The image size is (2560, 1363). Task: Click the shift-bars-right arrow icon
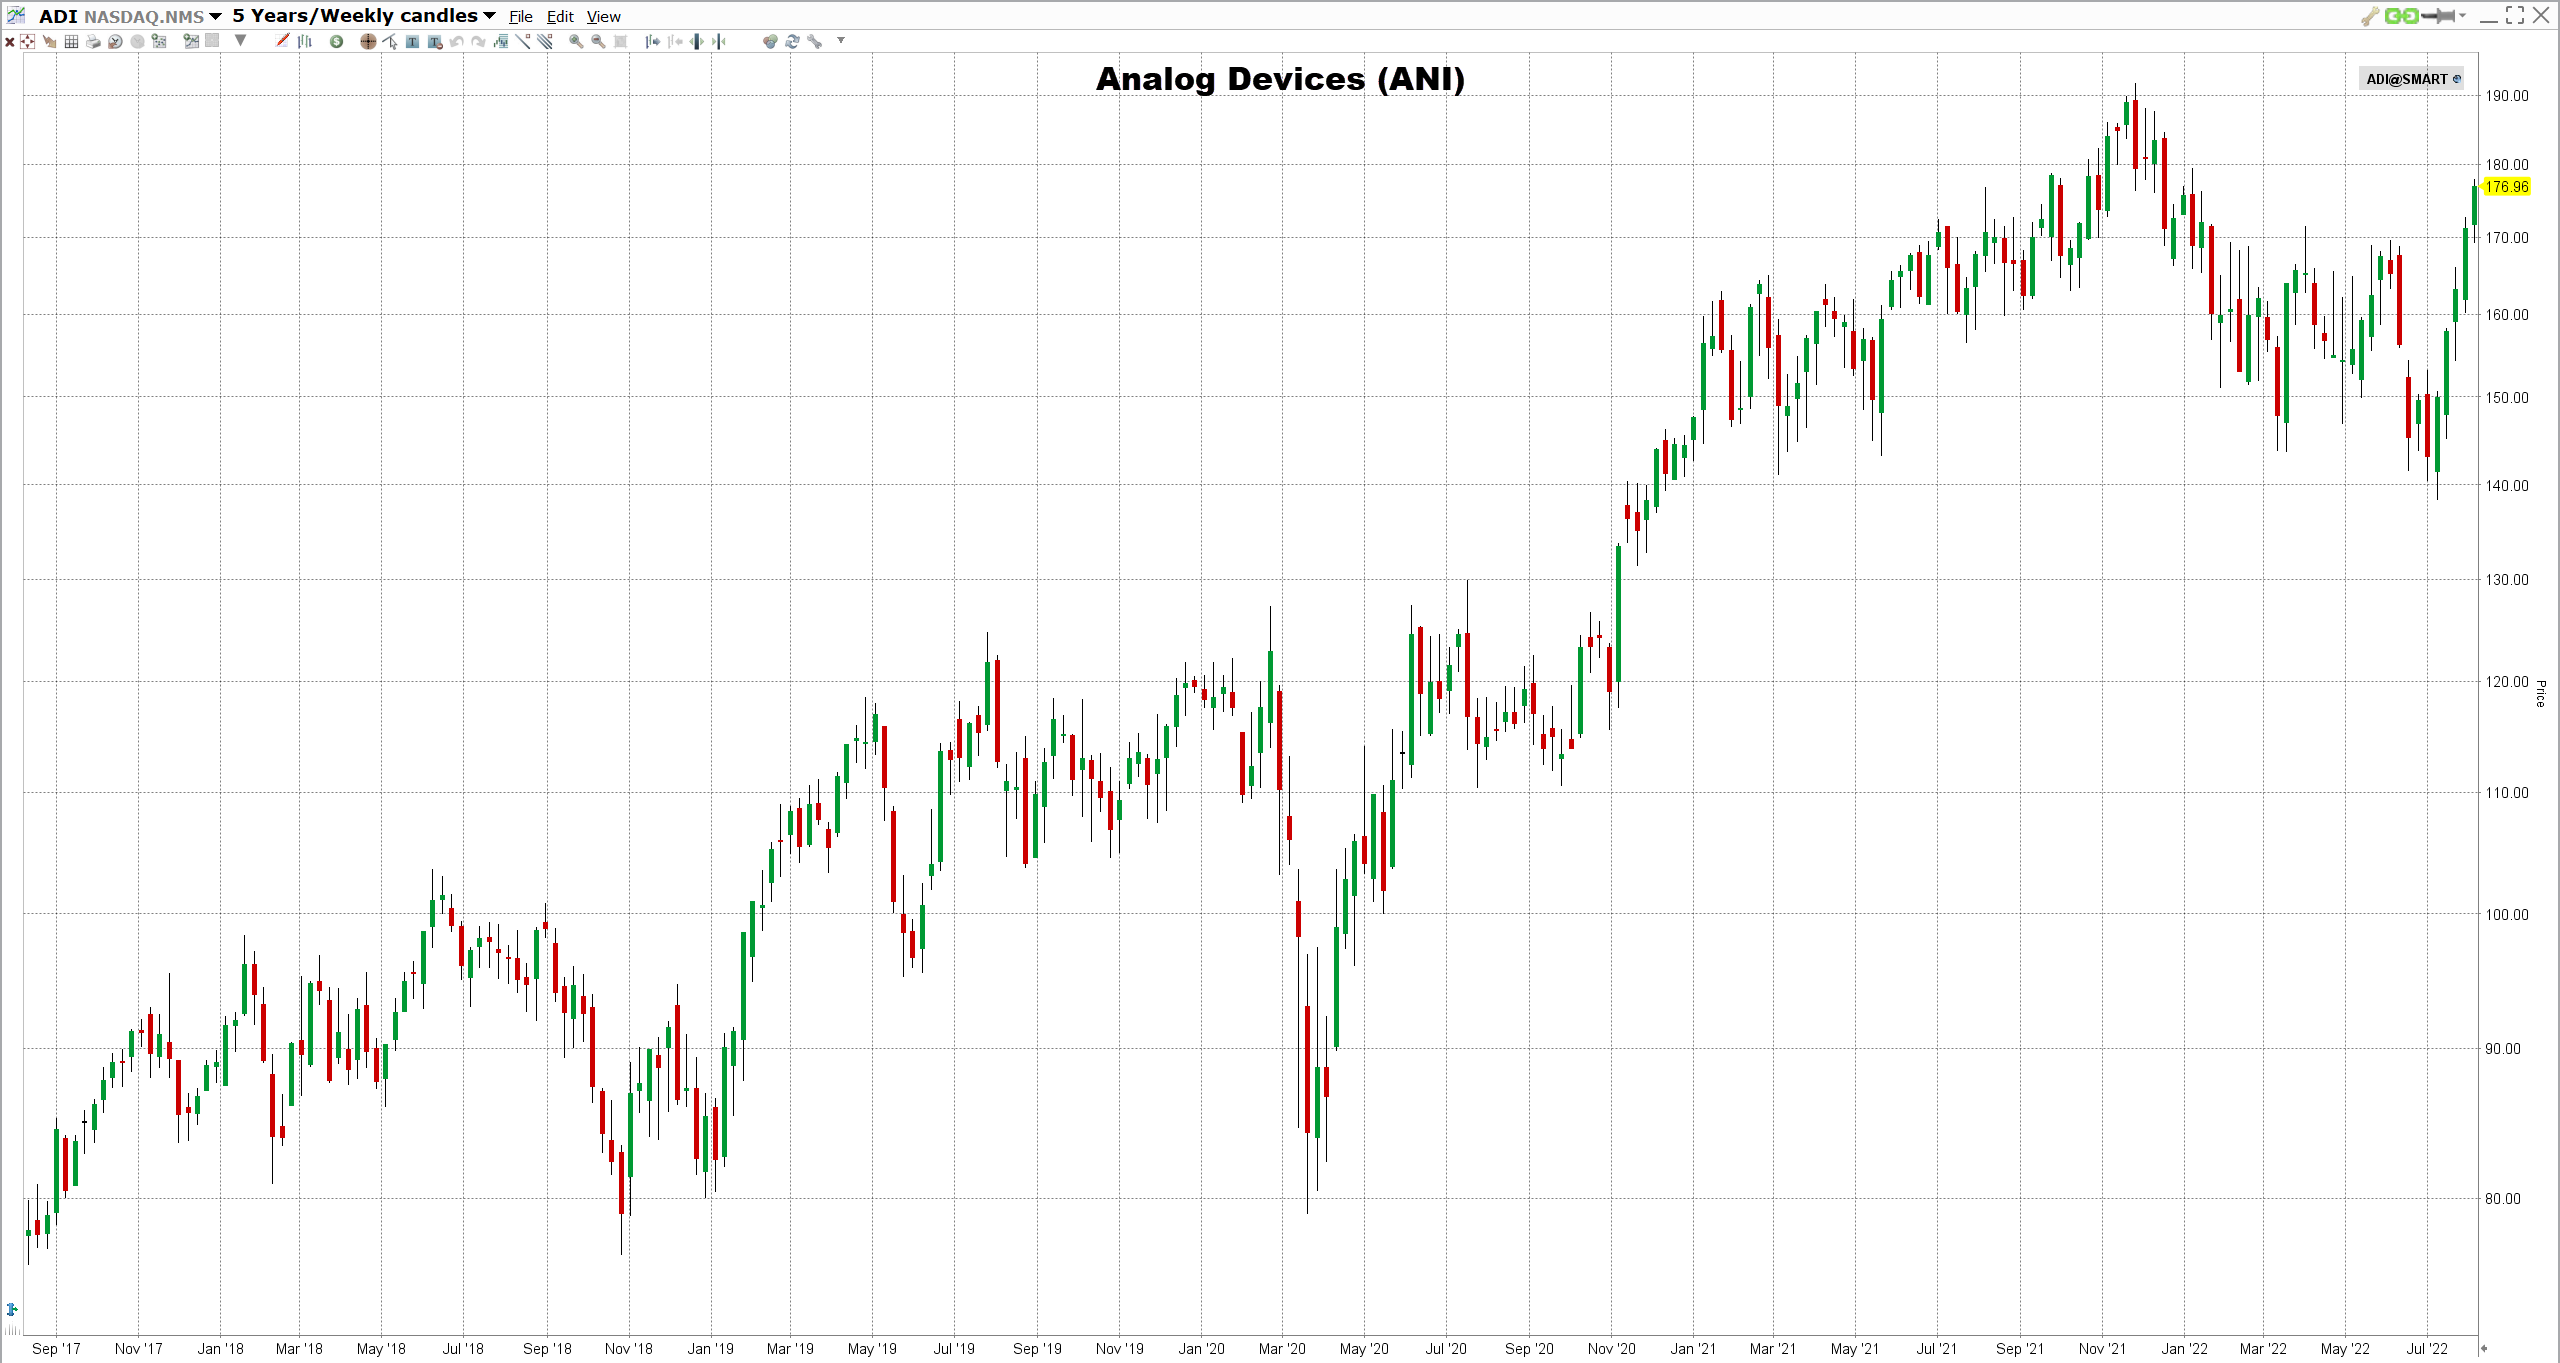[652, 41]
